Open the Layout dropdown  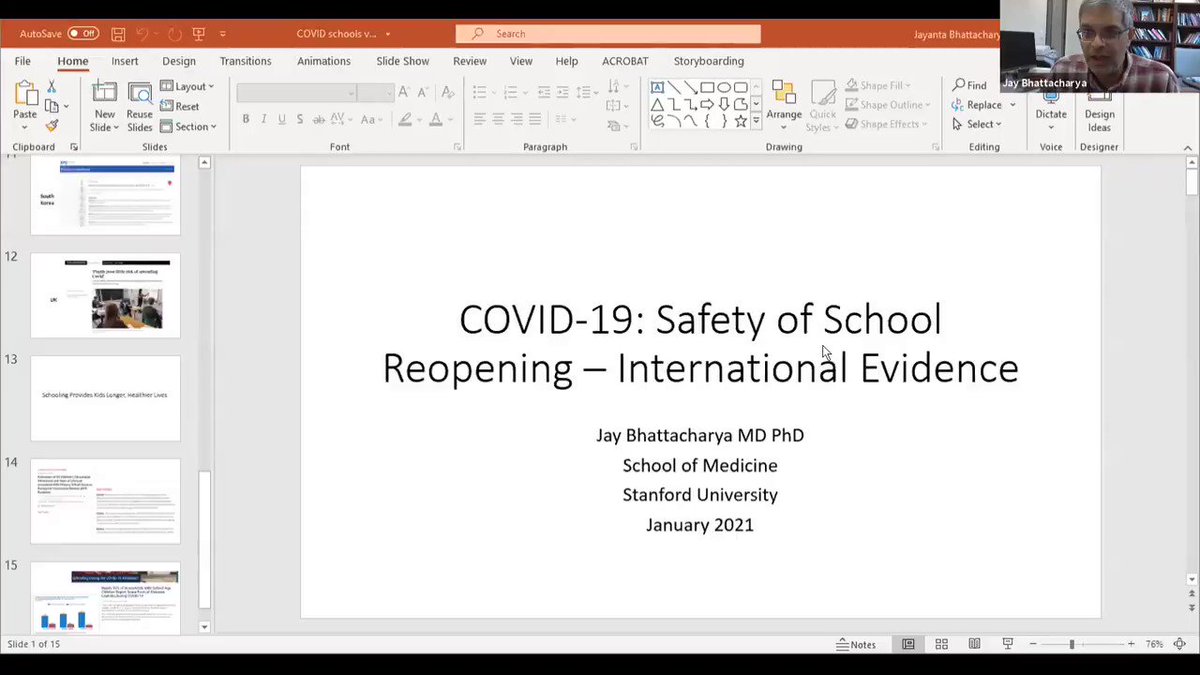pyautogui.click(x=185, y=87)
